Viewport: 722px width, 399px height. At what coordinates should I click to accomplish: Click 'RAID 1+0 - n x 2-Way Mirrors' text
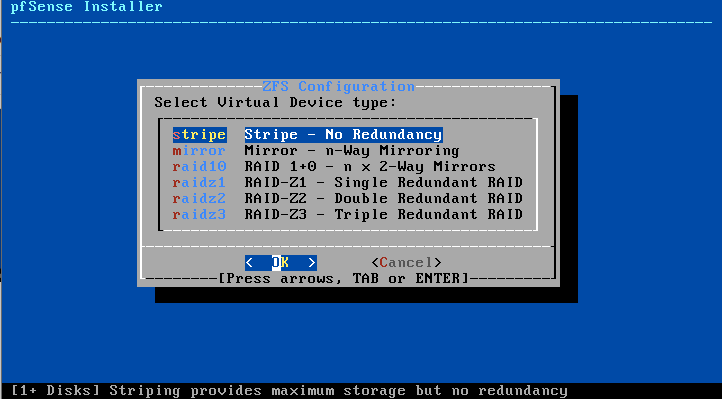point(370,167)
